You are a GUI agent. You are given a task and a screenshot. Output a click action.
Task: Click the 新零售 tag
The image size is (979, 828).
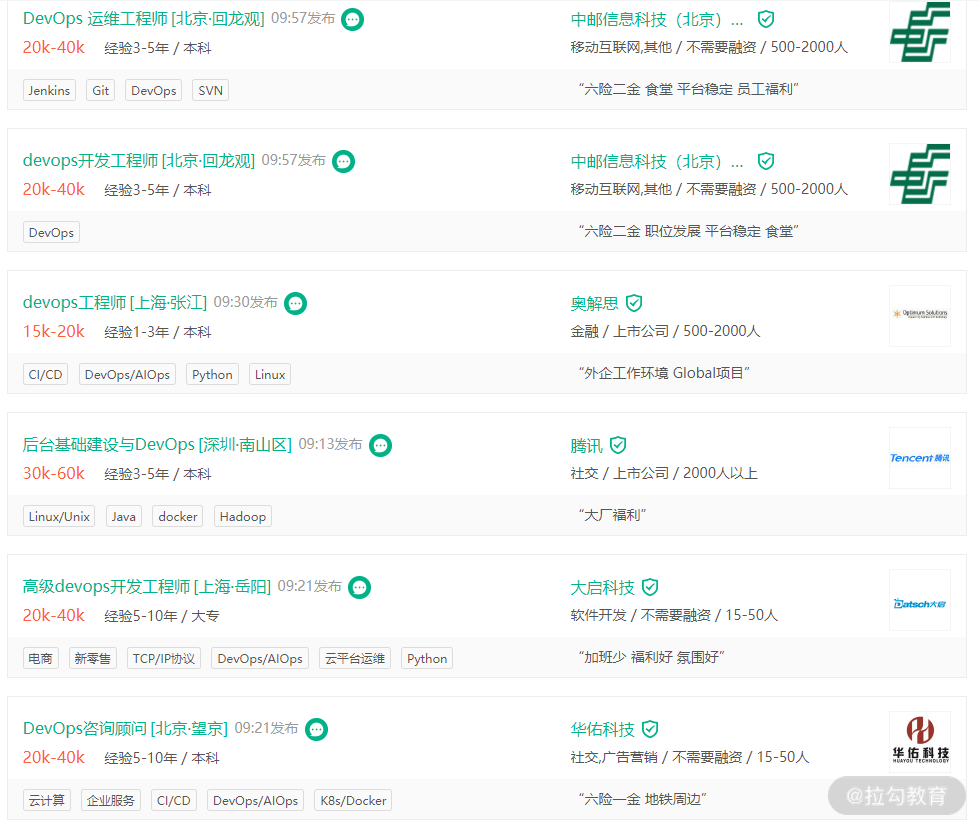point(92,658)
